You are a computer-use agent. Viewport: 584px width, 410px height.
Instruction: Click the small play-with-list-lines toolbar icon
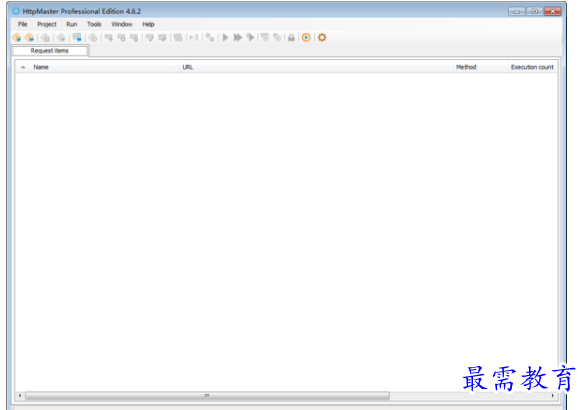(x=194, y=38)
